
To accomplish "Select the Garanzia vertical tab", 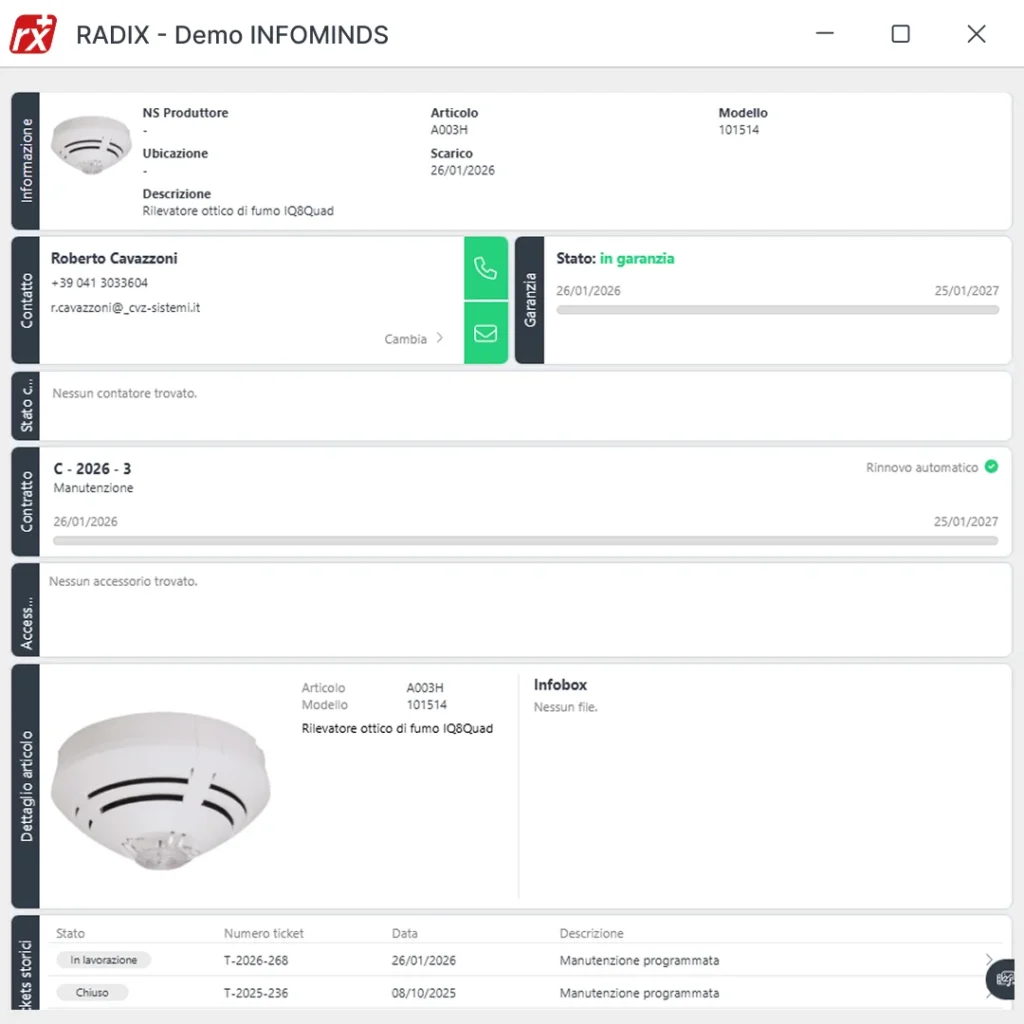I will [530, 300].
